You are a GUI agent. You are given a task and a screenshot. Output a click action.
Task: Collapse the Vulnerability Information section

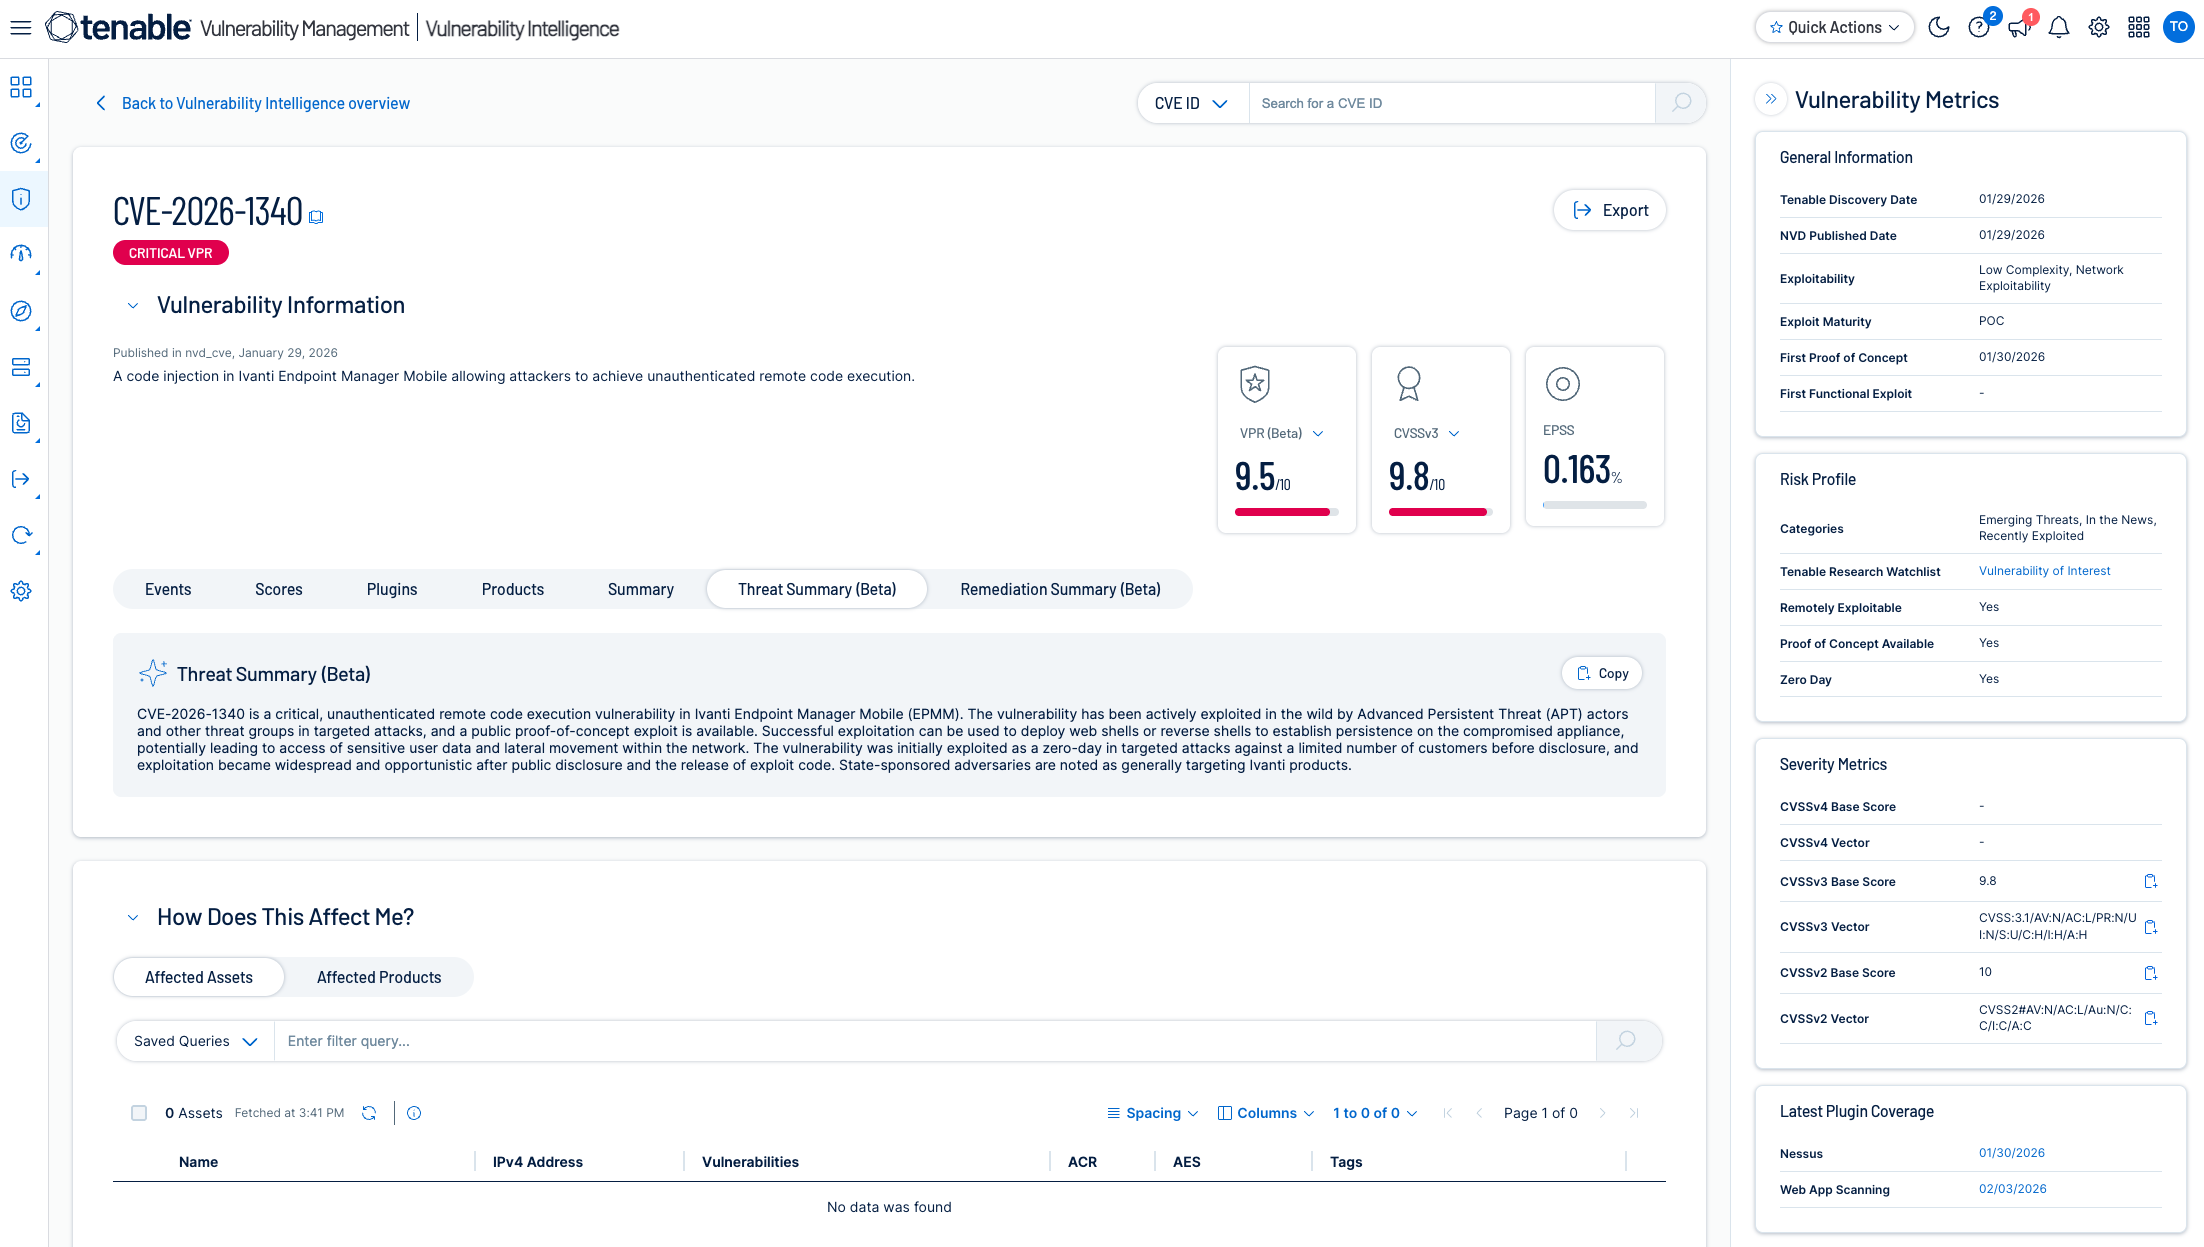(x=133, y=306)
